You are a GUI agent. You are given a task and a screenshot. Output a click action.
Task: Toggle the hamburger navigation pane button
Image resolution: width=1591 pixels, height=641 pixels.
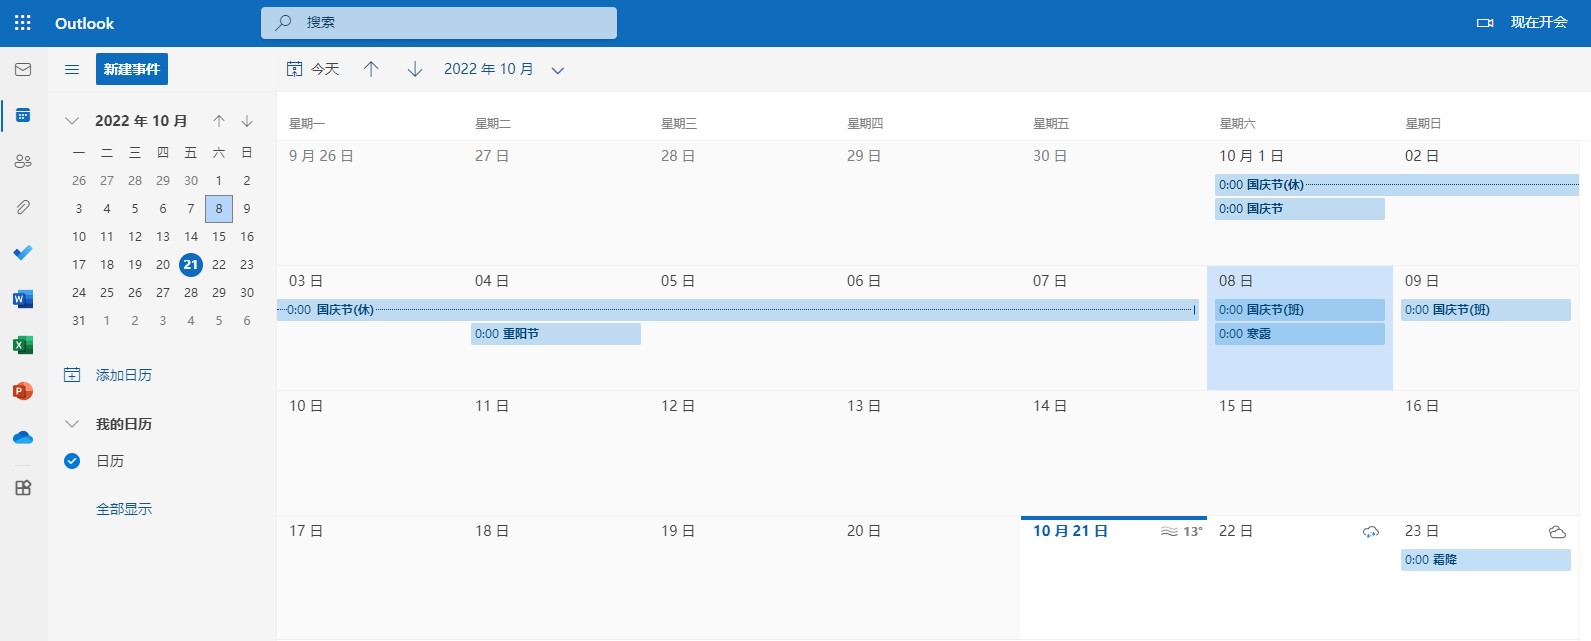pyautogui.click(x=72, y=70)
